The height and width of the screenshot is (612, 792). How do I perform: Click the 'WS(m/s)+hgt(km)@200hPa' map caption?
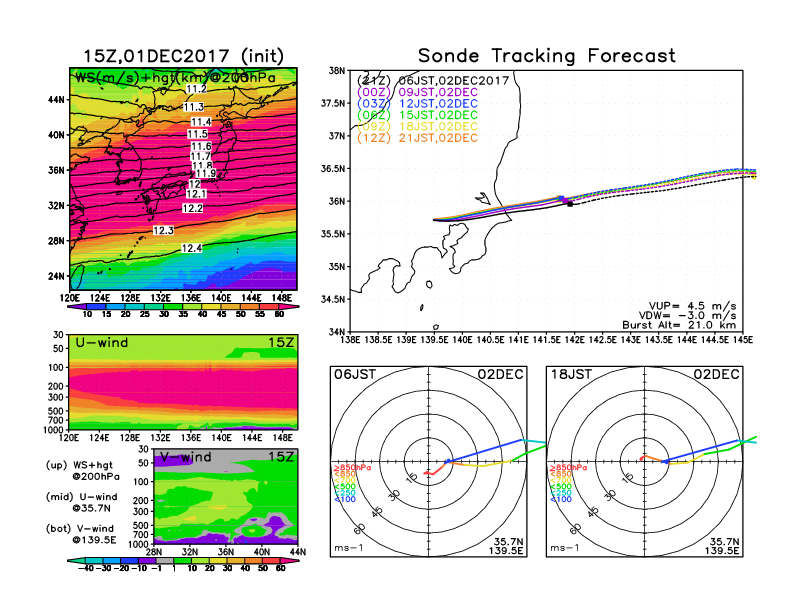point(175,78)
